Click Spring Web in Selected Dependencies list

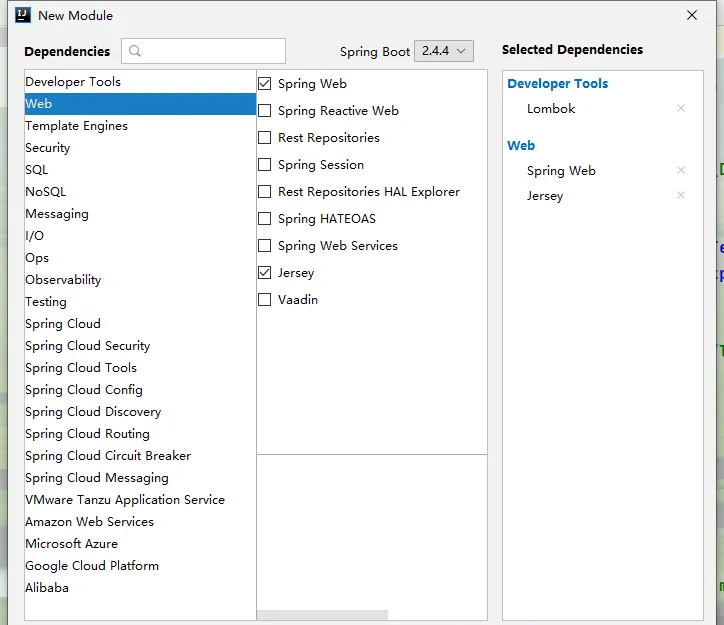(x=561, y=171)
